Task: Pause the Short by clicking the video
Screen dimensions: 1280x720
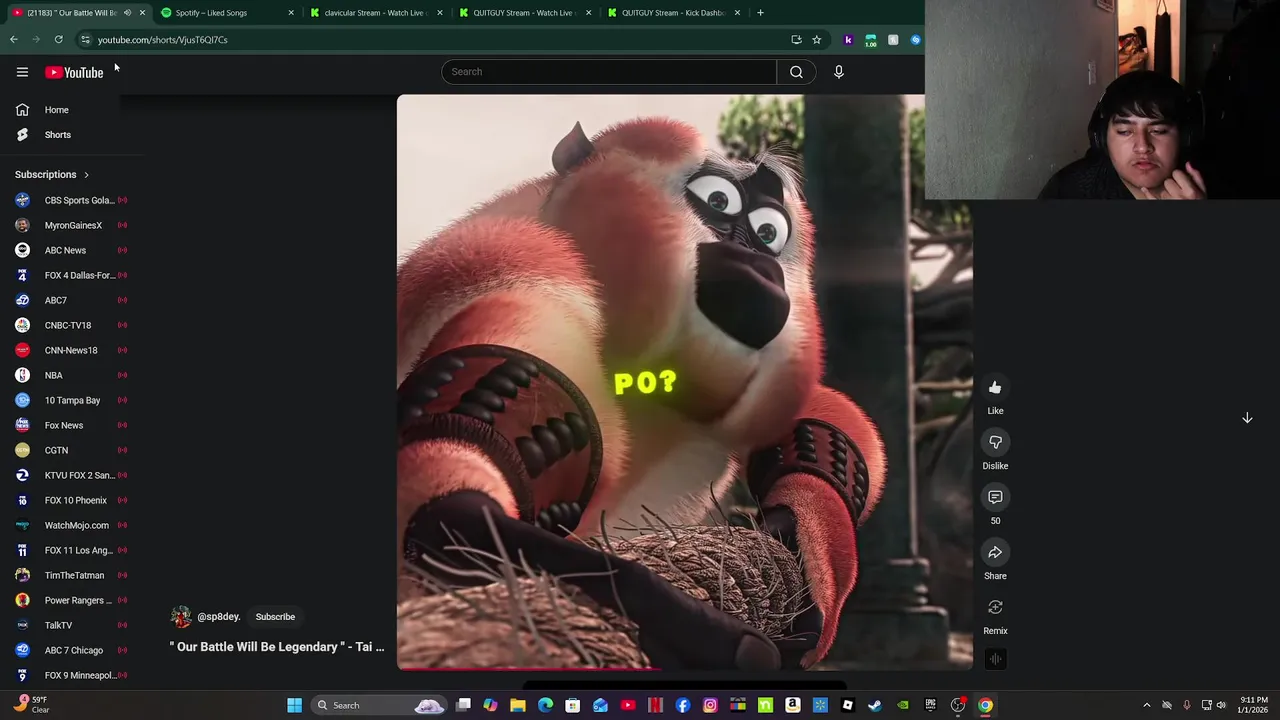Action: 685,382
